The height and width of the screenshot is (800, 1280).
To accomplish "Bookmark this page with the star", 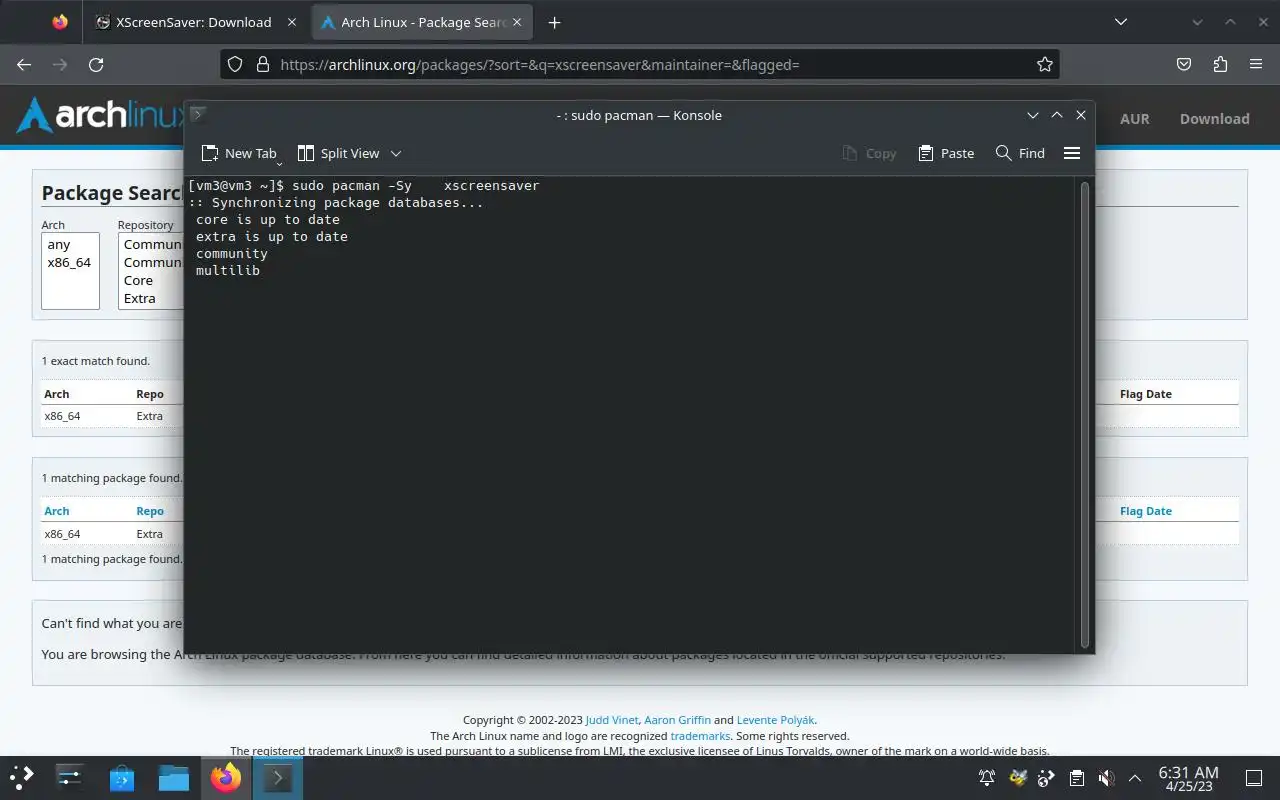I will [1045, 64].
